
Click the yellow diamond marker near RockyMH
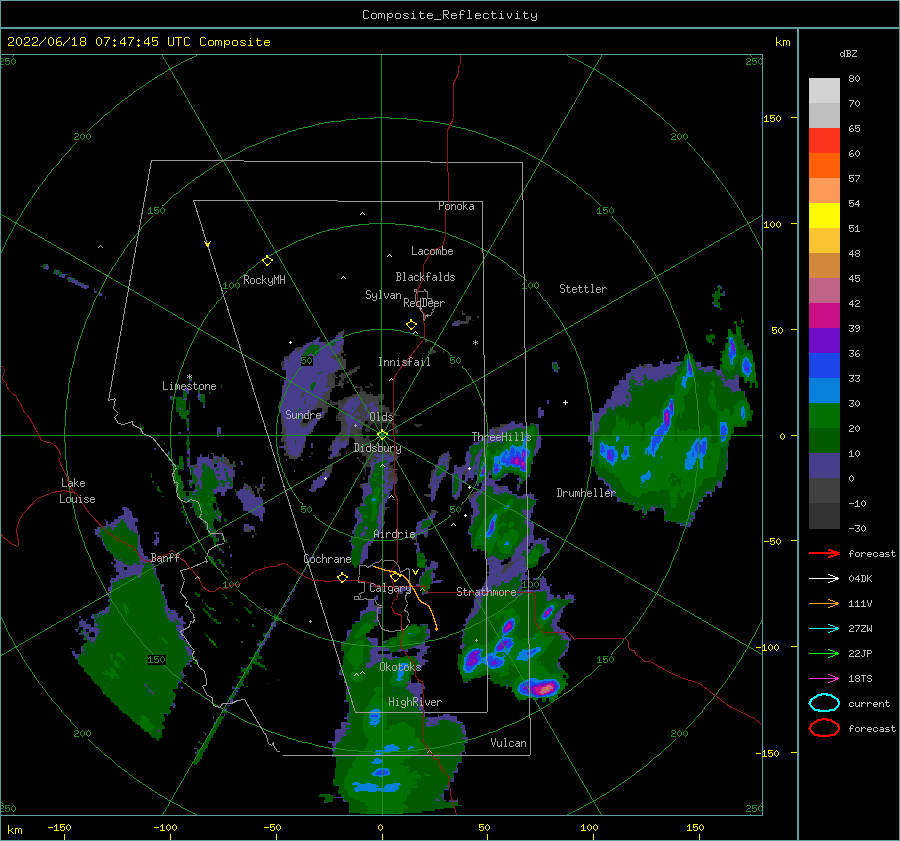(267, 261)
